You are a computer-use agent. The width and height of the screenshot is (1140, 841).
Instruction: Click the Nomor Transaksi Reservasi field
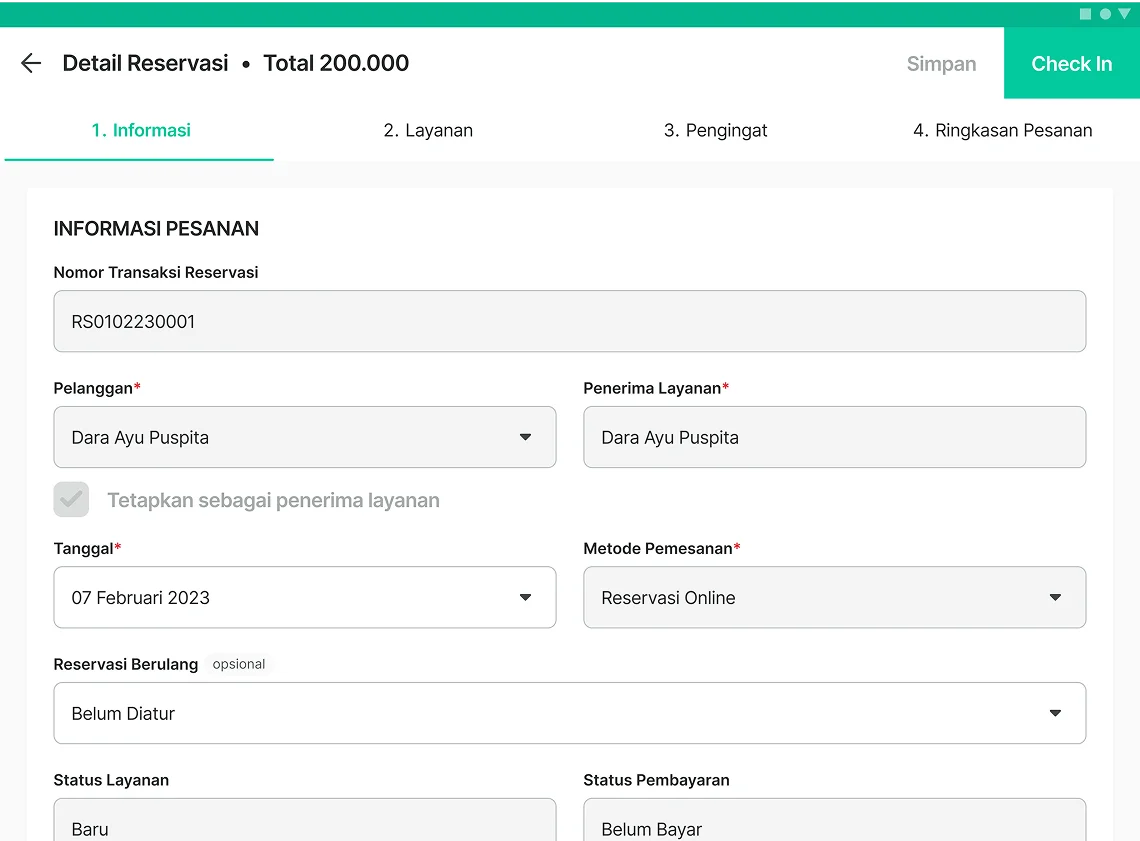point(569,321)
